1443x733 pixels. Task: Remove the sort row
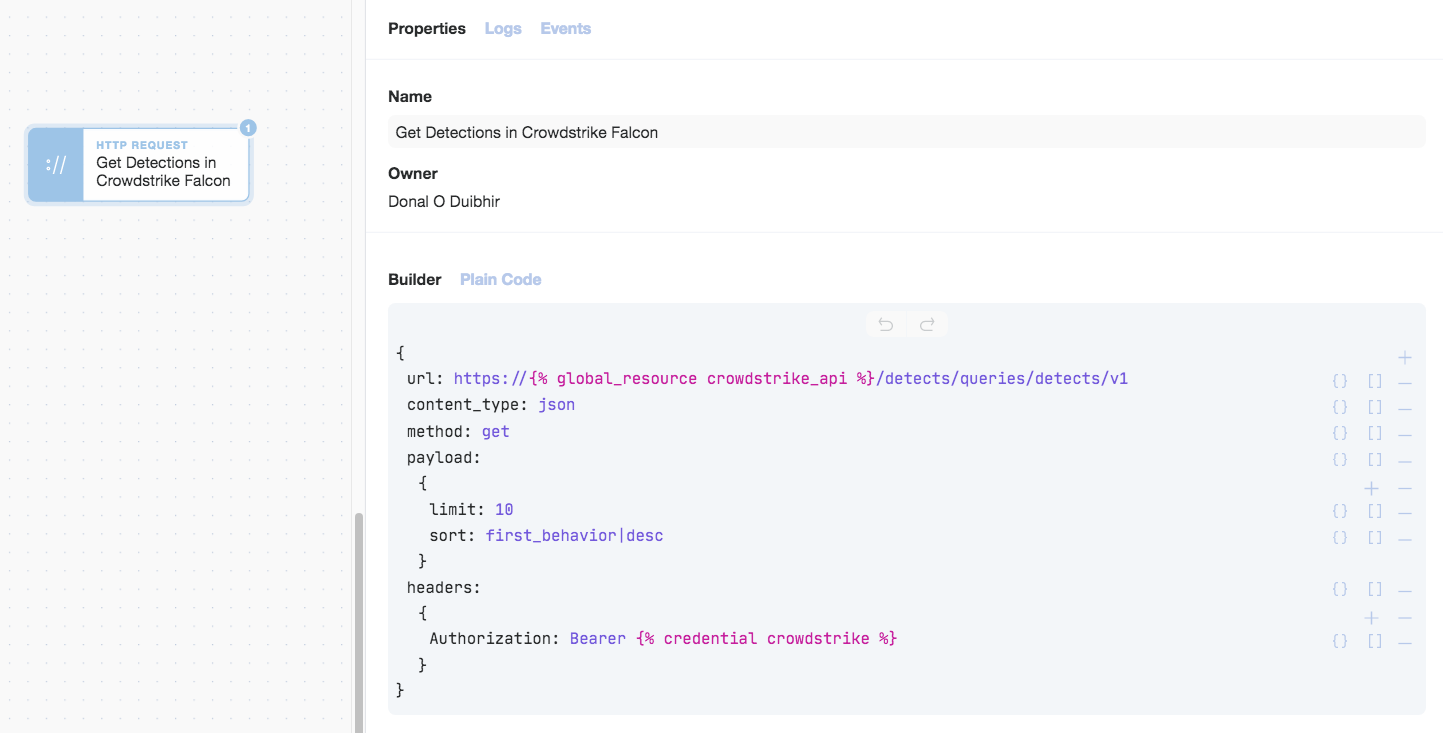(1405, 538)
